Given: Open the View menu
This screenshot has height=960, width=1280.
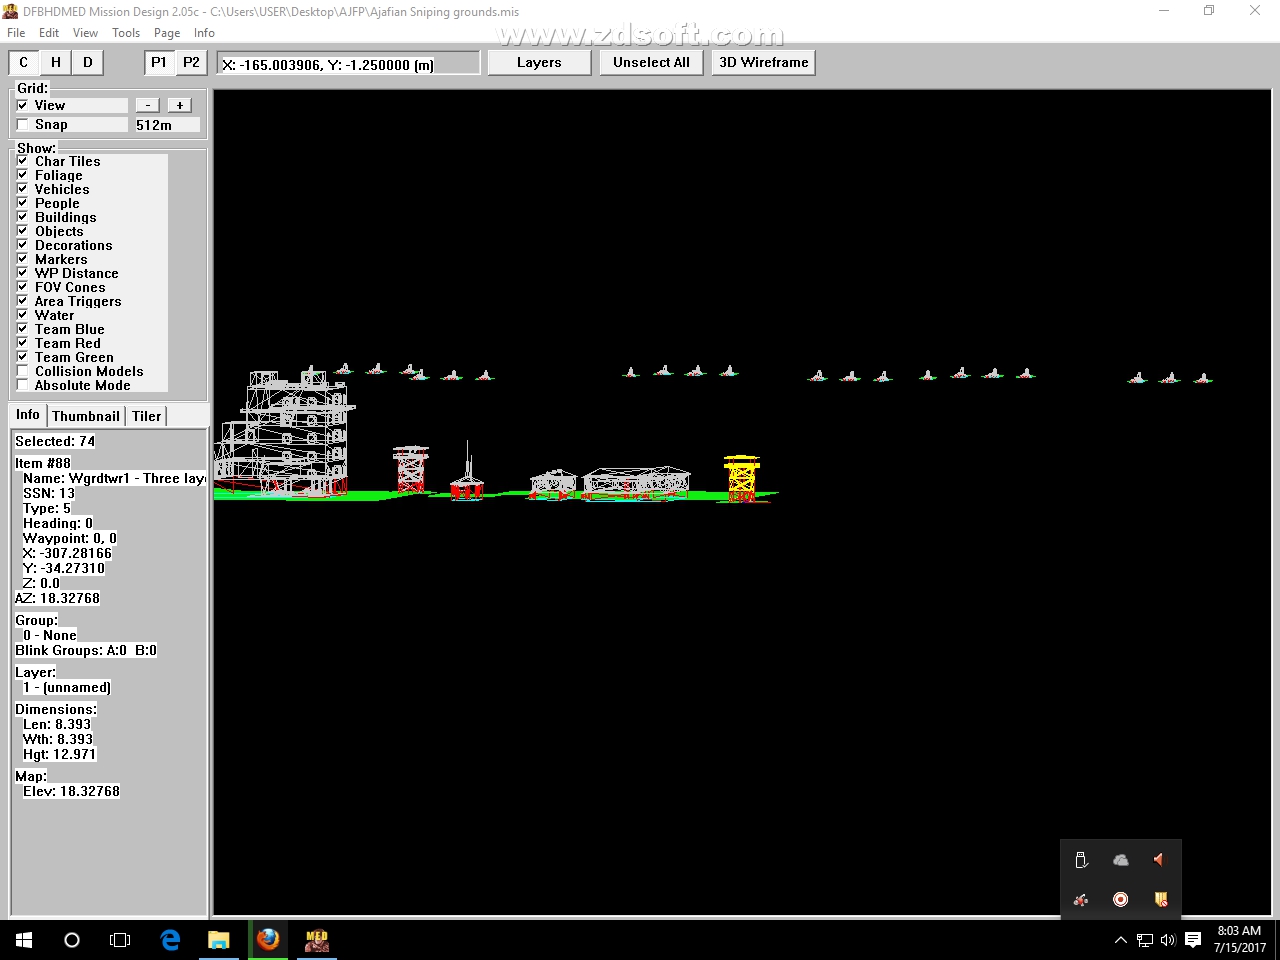Looking at the screenshot, I should coord(85,33).
